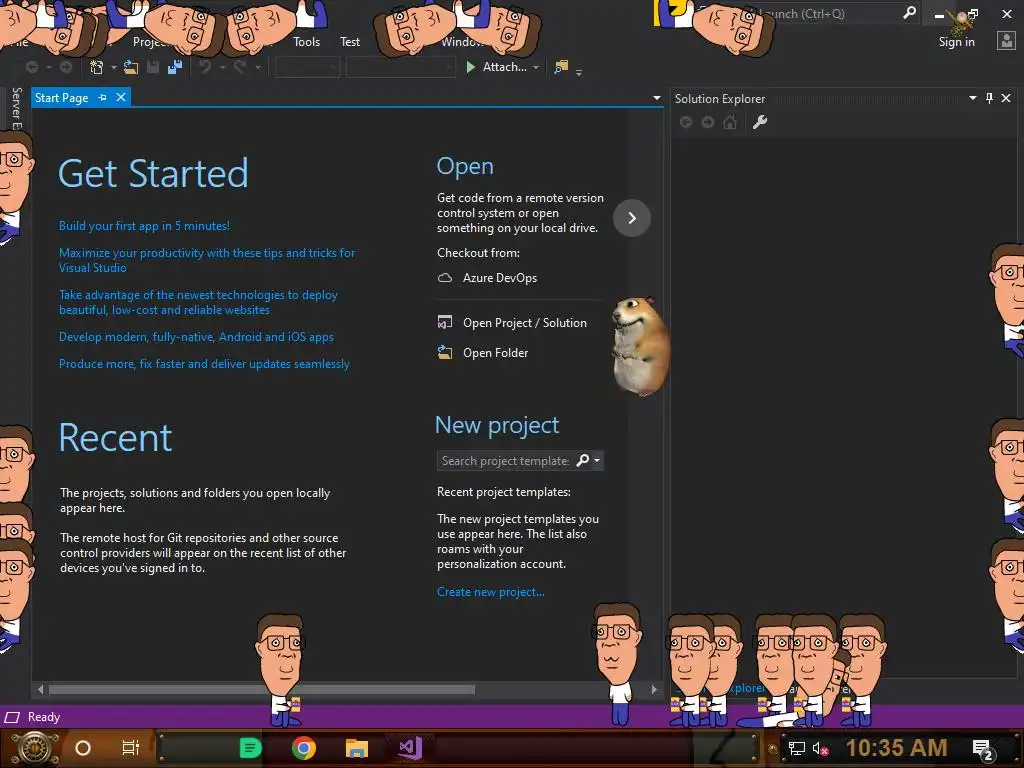Image resolution: width=1024 pixels, height=768 pixels.
Task: Open the Project menu
Action: click(152, 42)
